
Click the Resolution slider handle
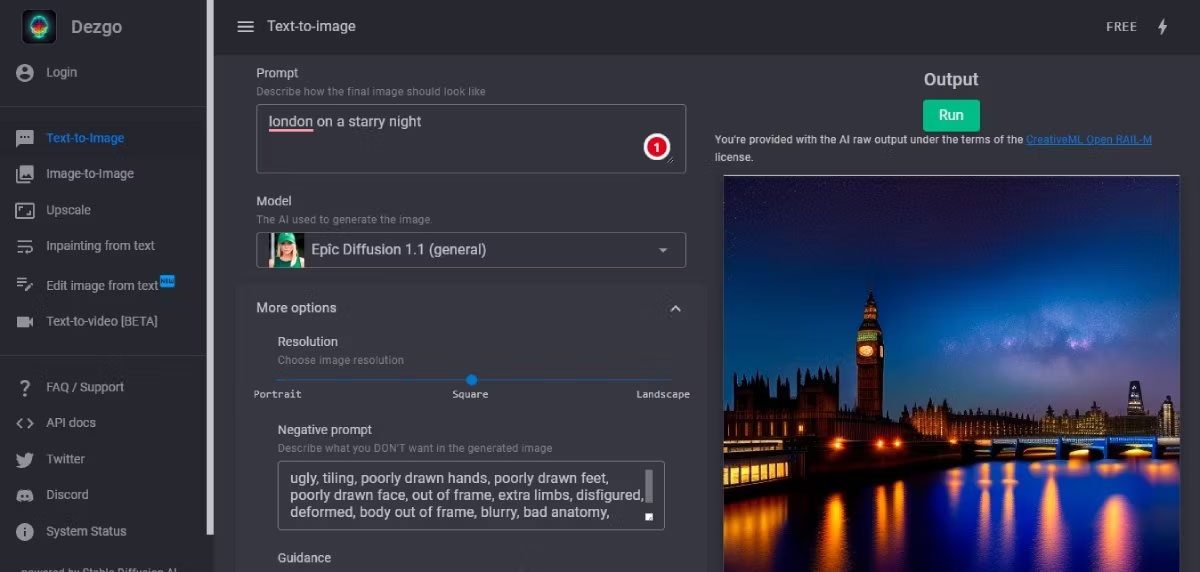pyautogui.click(x=471, y=380)
